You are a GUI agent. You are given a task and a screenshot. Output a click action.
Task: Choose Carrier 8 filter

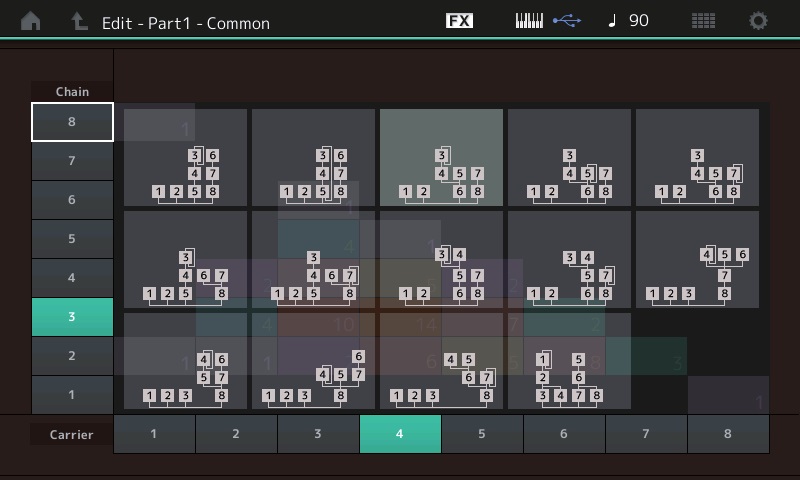point(728,434)
